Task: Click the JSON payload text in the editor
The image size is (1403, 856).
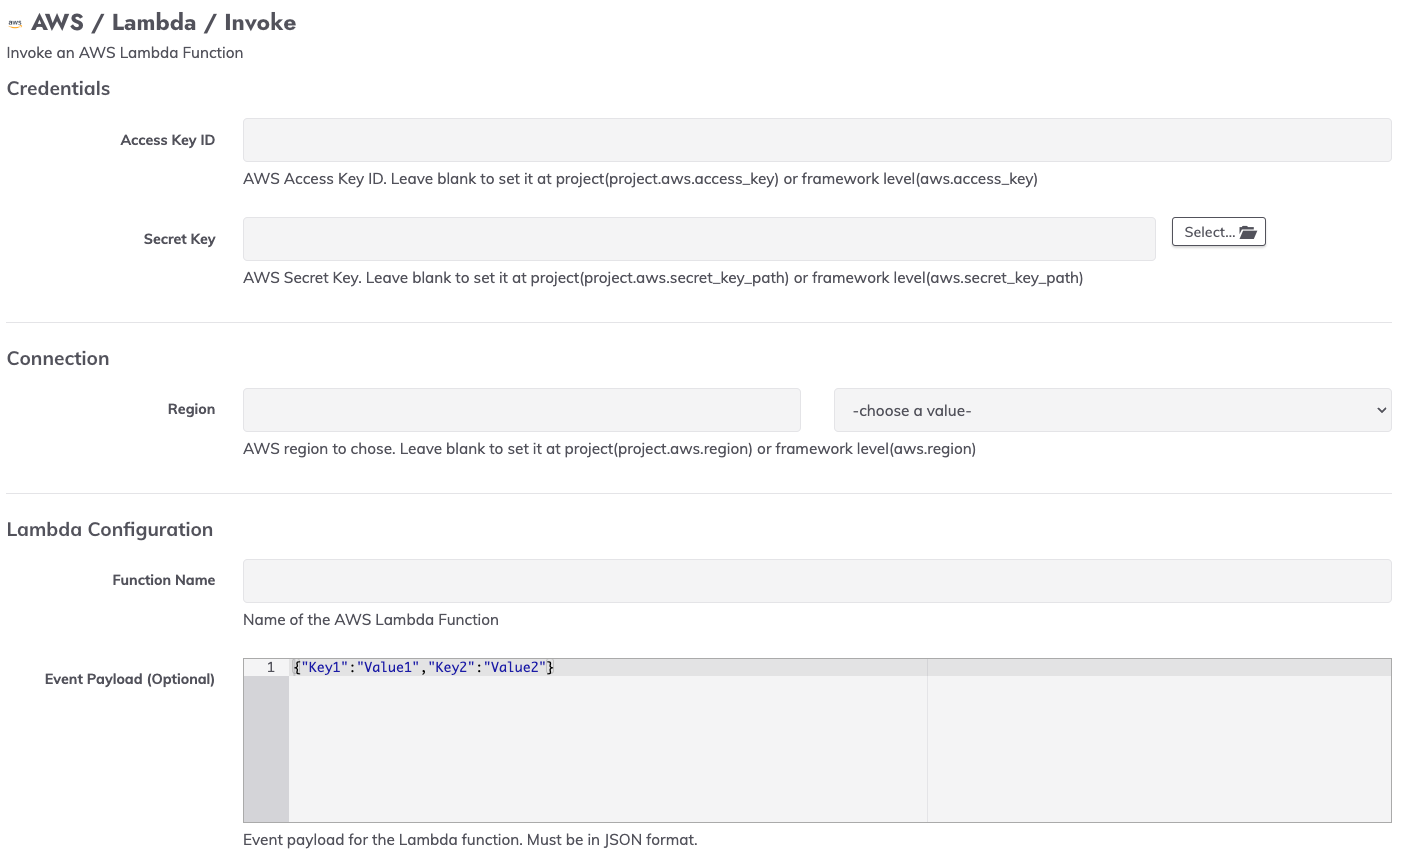Action: coord(423,667)
